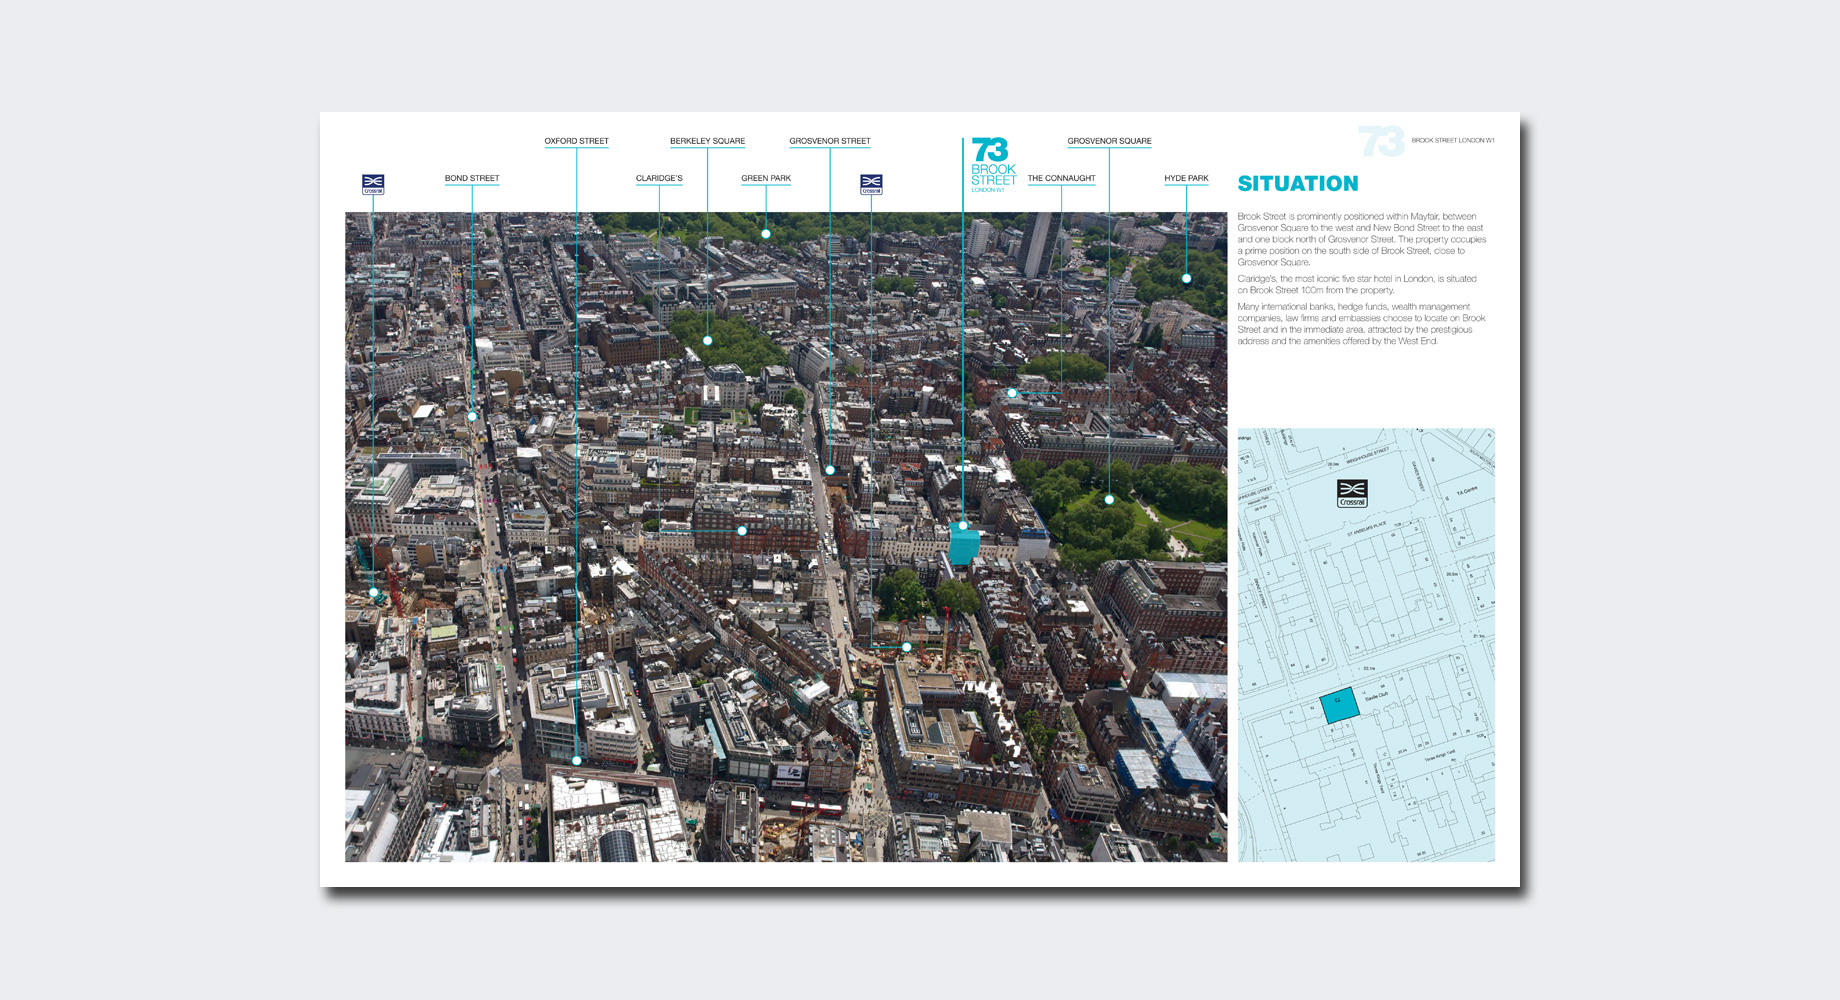
Task: Click the paragraph starting 'Brook Street is prominently'
Action: 1362,239
